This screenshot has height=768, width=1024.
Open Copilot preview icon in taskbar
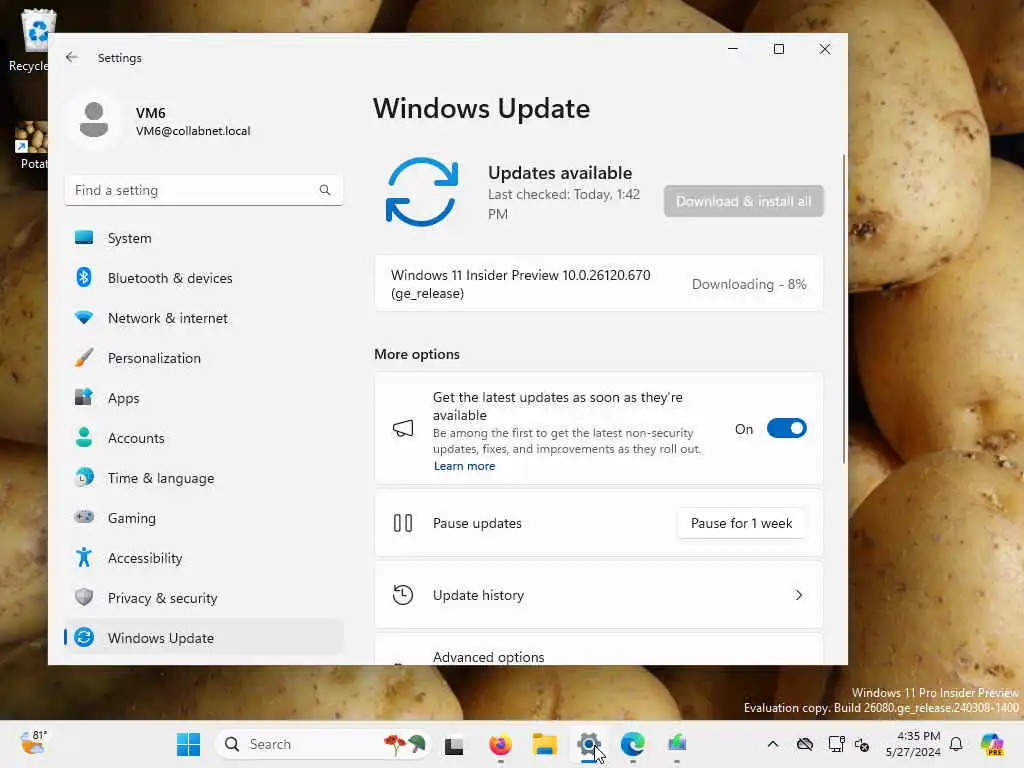[992, 744]
